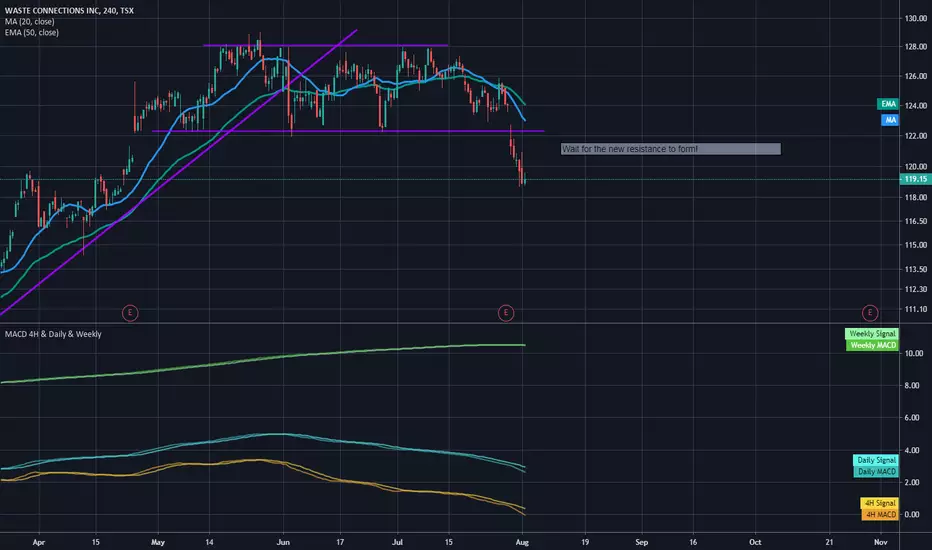Click the earnings marker near late April
This screenshot has height=550, width=932.
130,313
